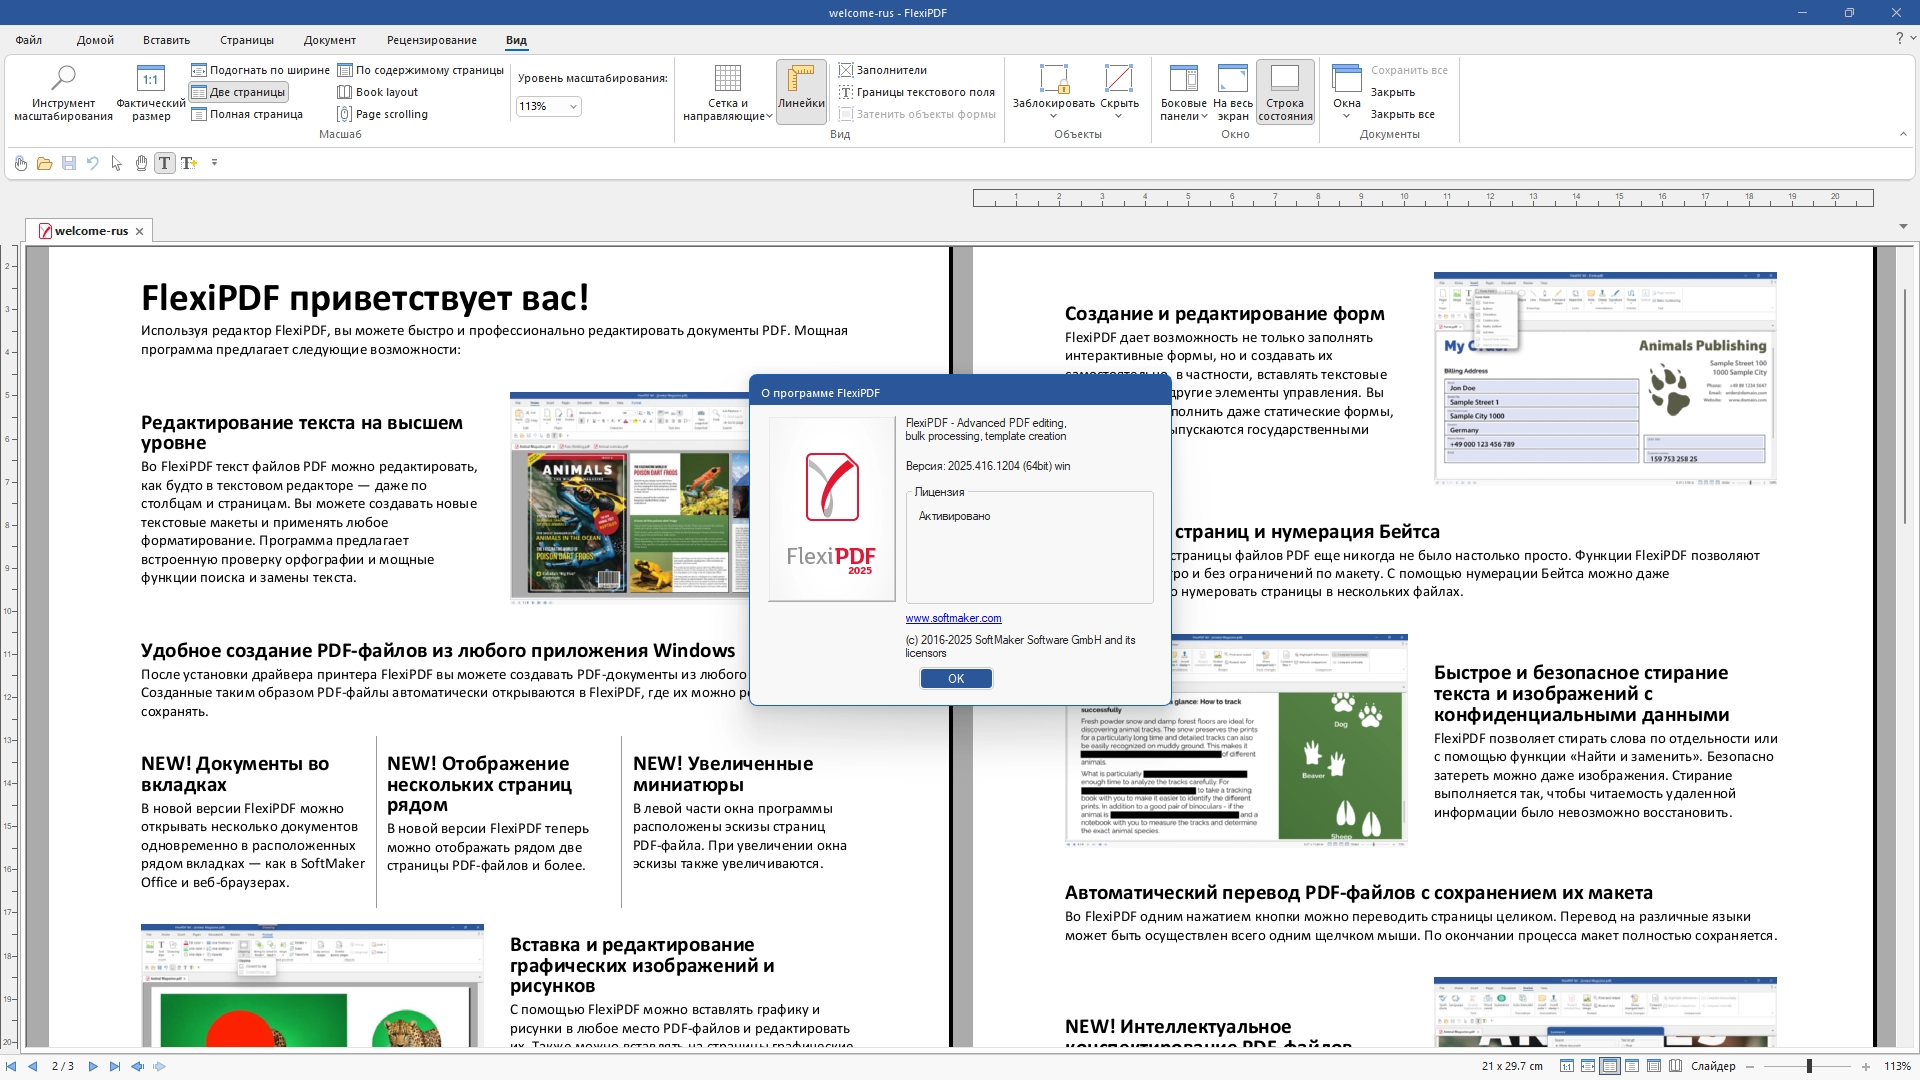This screenshot has height=1080, width=1920.
Task: Open the Рецензирование ribbon tab
Action: [431, 40]
